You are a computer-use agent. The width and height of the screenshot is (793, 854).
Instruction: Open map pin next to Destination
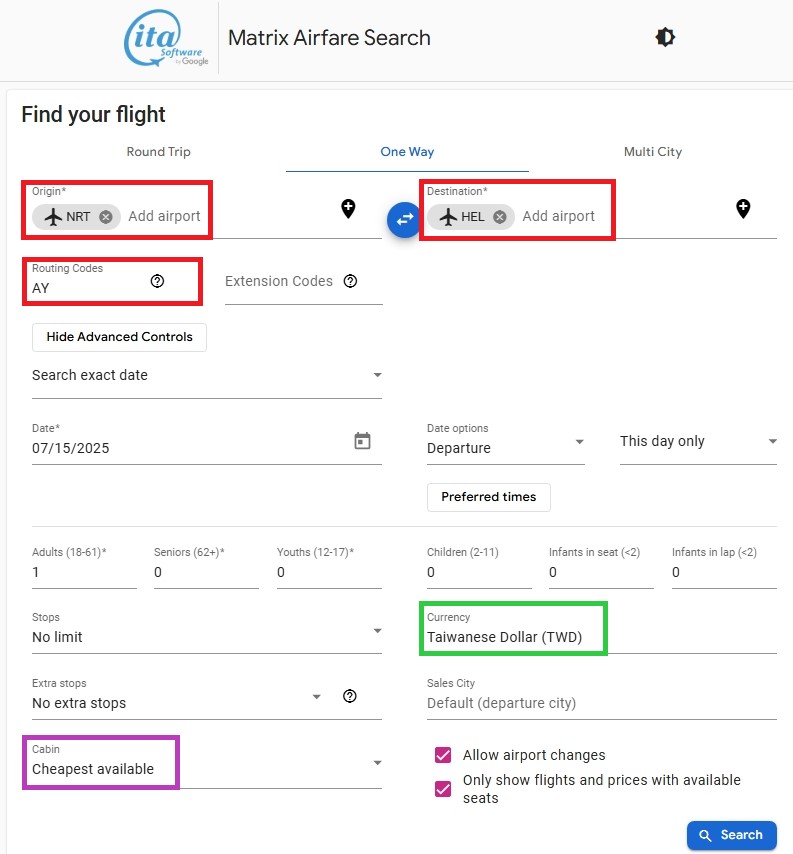[x=743, y=209]
